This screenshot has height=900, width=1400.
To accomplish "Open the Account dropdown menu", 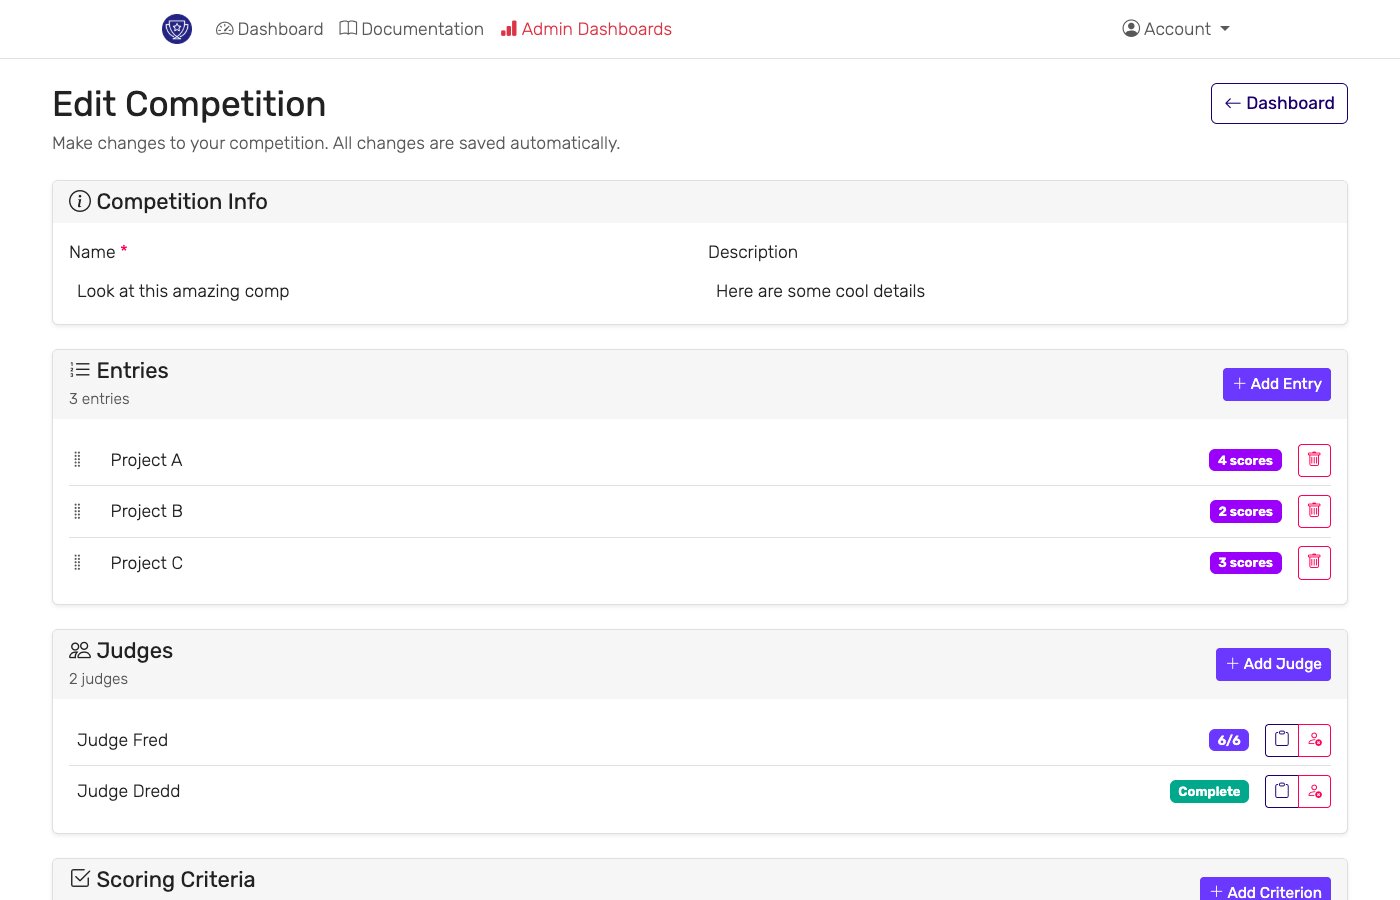I will coord(1175,29).
